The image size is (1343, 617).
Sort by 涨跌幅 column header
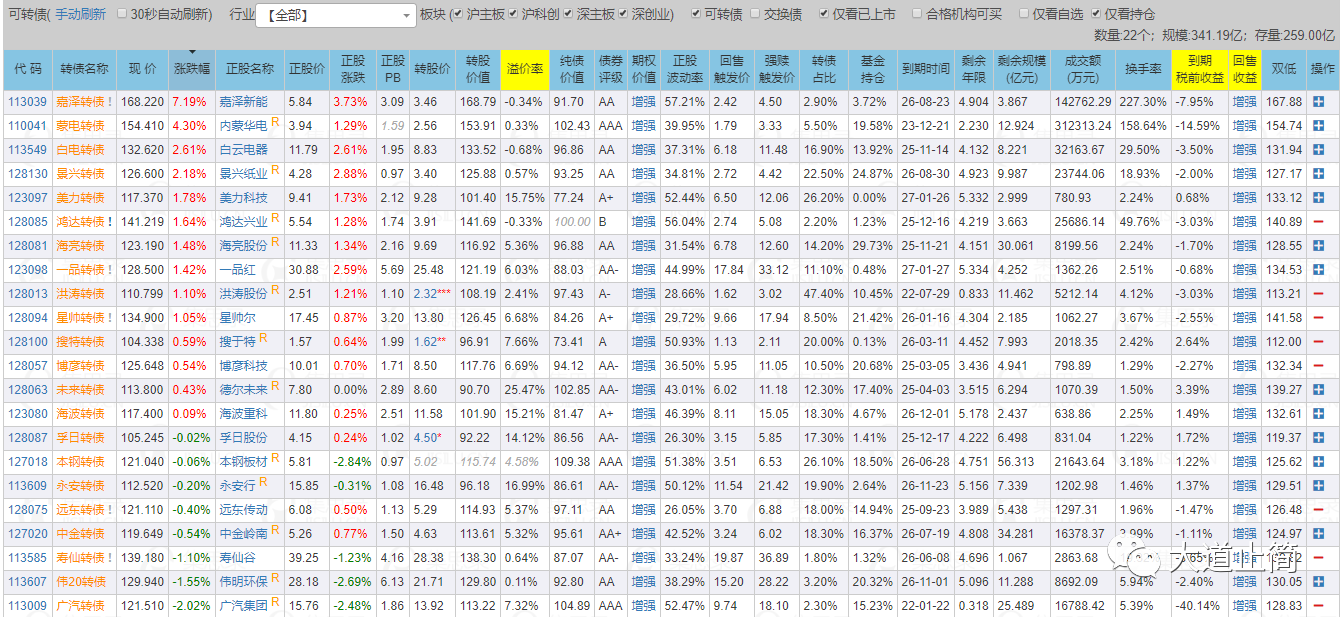[191, 69]
